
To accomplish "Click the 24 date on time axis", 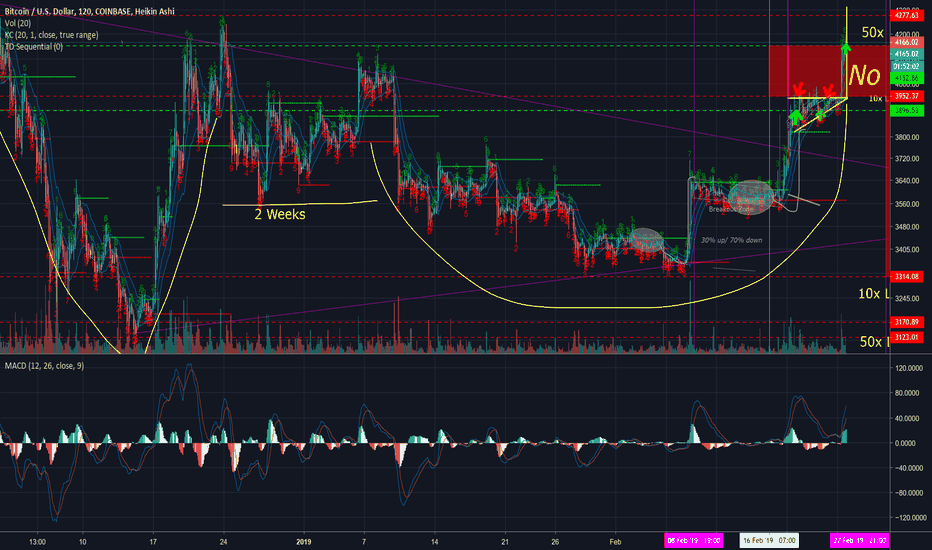I will 224,542.
